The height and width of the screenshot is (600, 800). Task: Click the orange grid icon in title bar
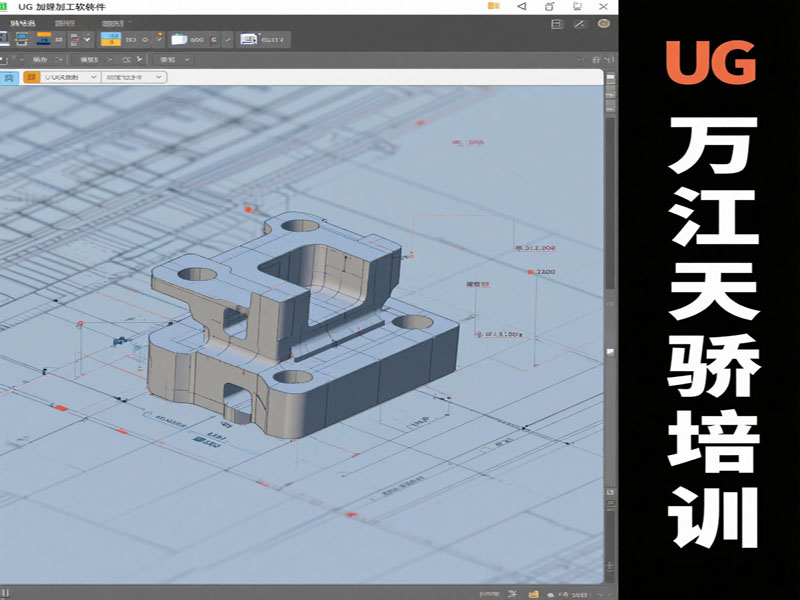click(492, 6)
